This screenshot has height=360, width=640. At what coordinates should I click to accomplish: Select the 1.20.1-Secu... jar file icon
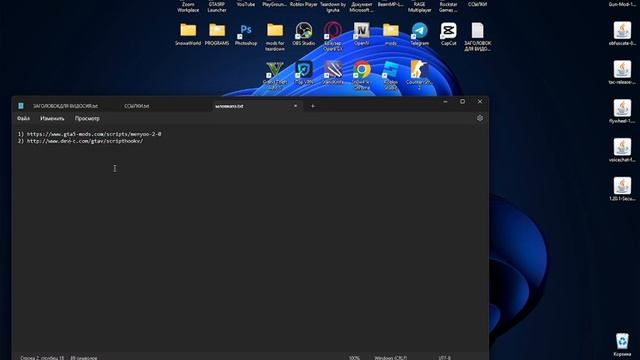622,189
